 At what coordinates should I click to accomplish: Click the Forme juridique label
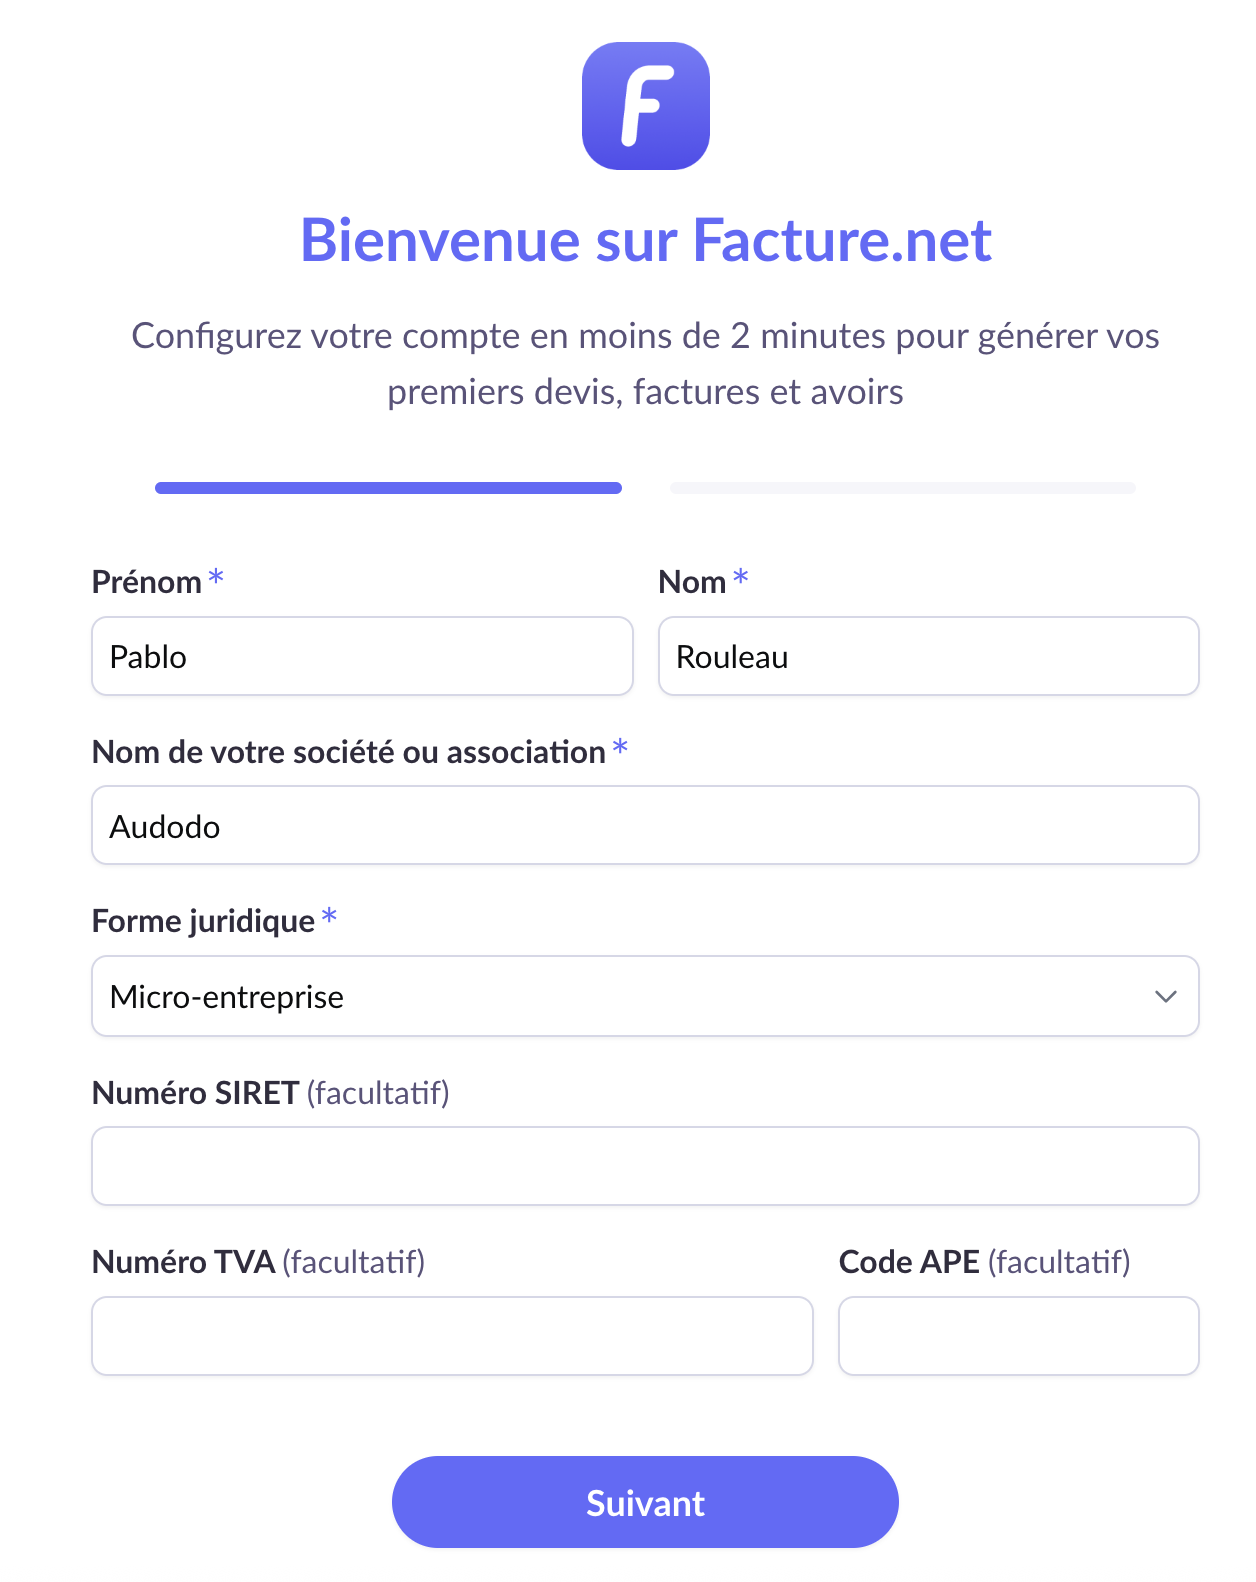click(203, 921)
